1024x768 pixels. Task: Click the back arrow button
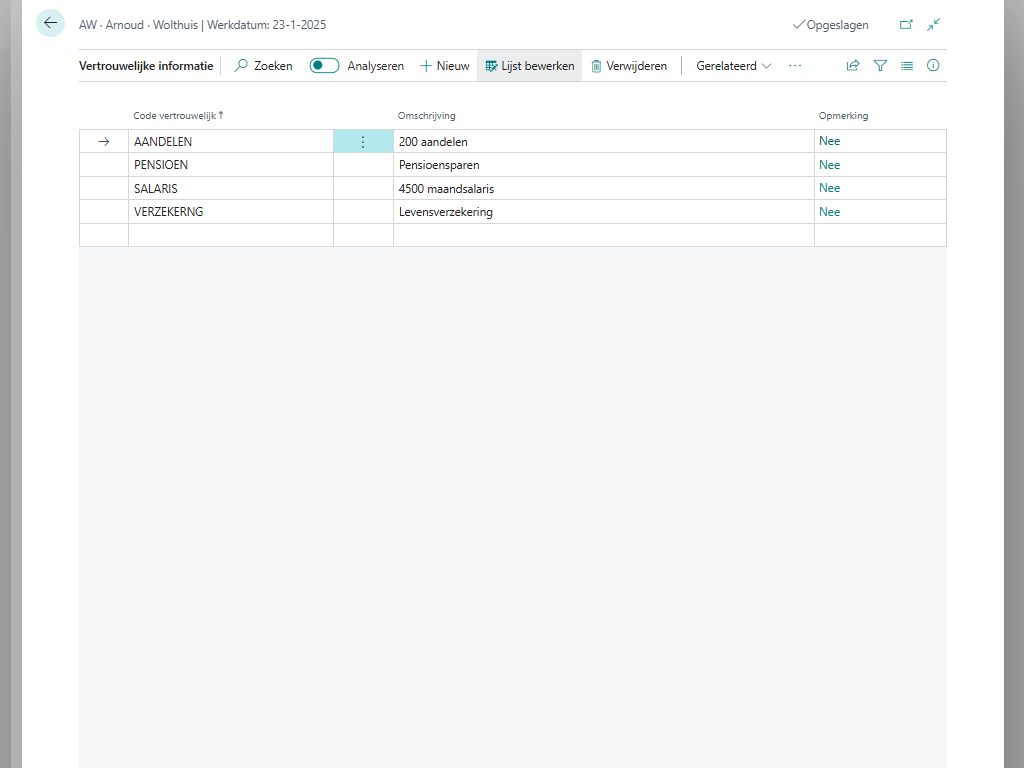pos(50,23)
